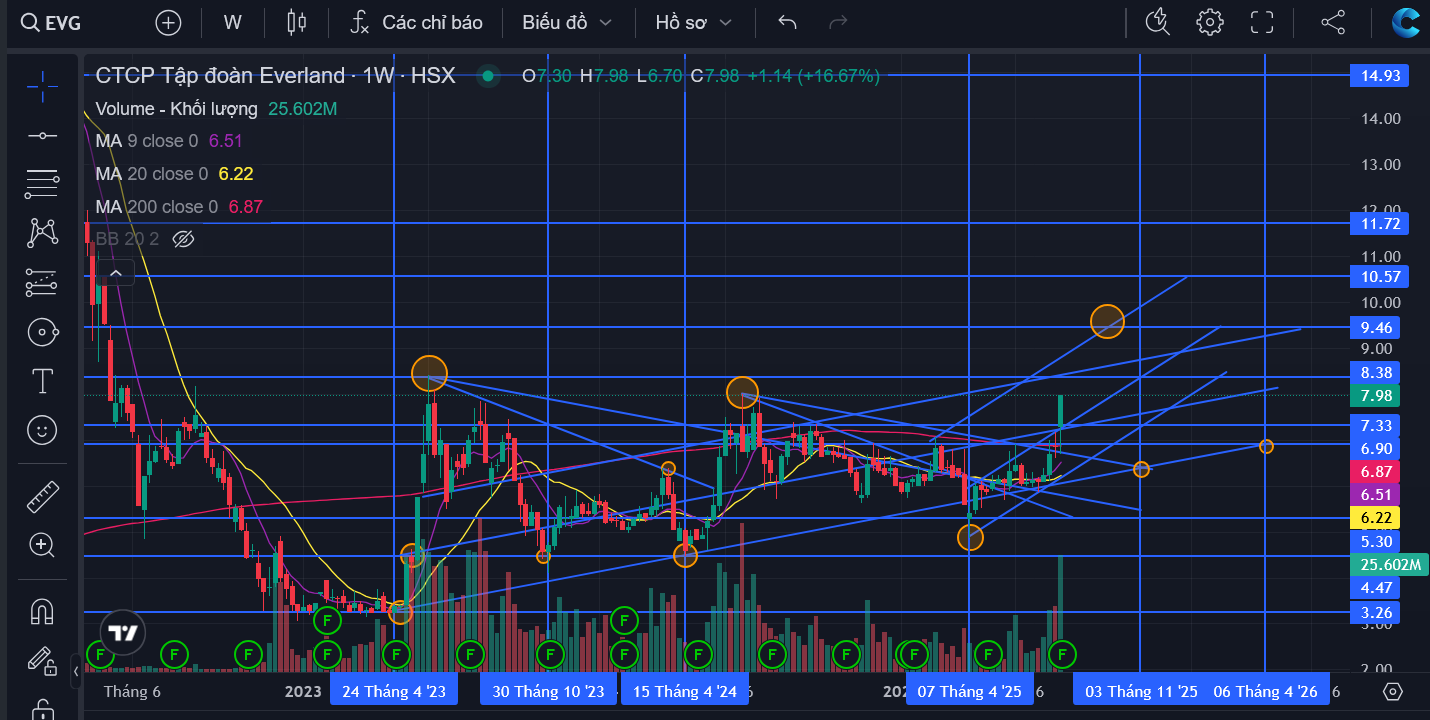Expand the Hồ sơ dropdown

[693, 22]
